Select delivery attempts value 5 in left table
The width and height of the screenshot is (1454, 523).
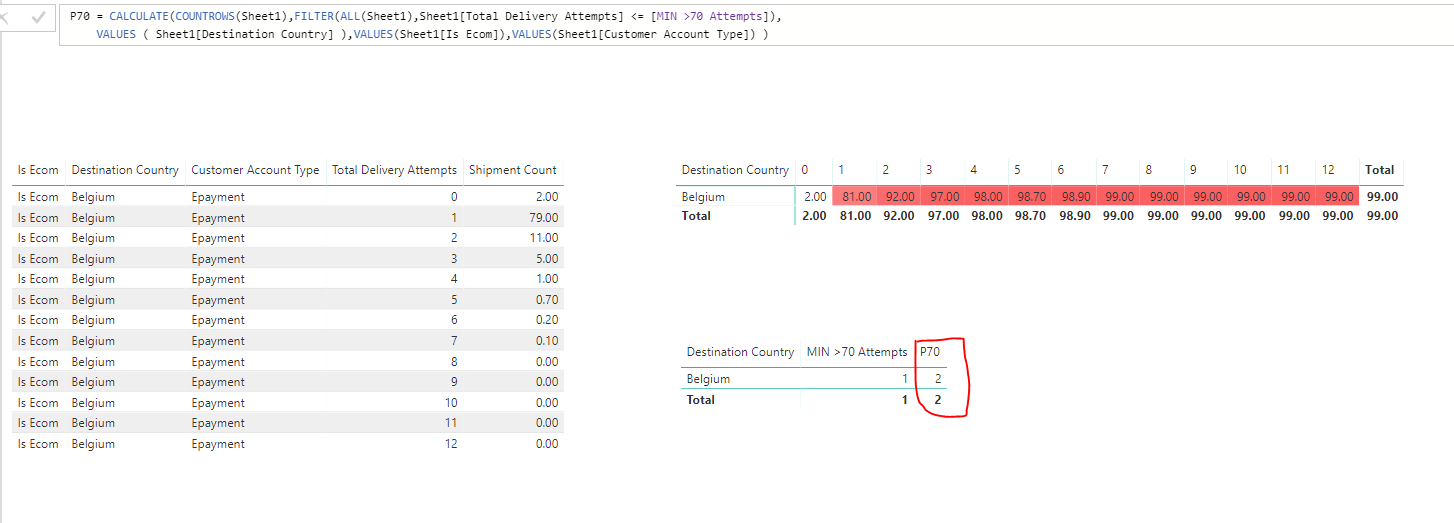(454, 300)
